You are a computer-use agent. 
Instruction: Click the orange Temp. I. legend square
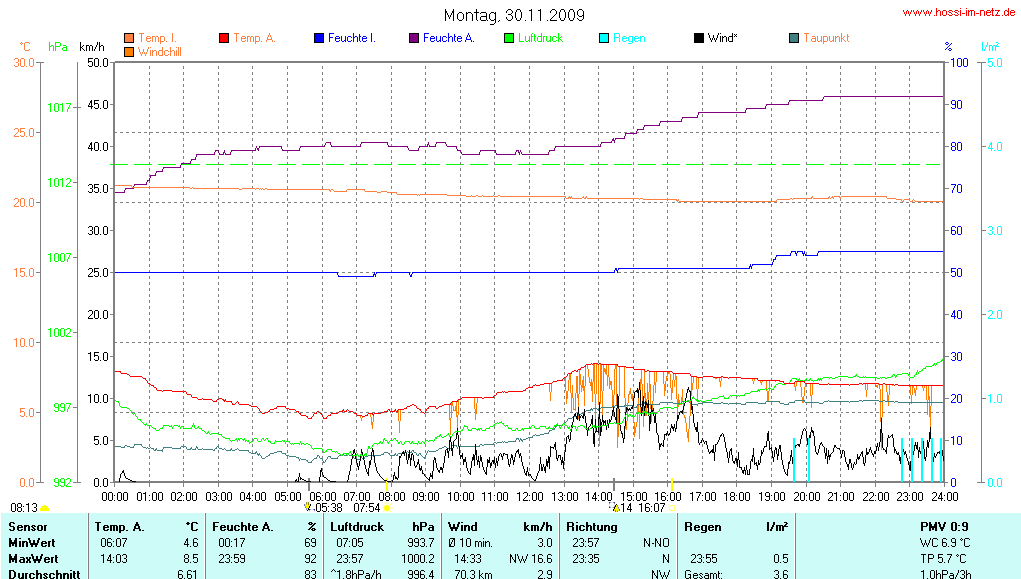pyautogui.click(x=129, y=38)
